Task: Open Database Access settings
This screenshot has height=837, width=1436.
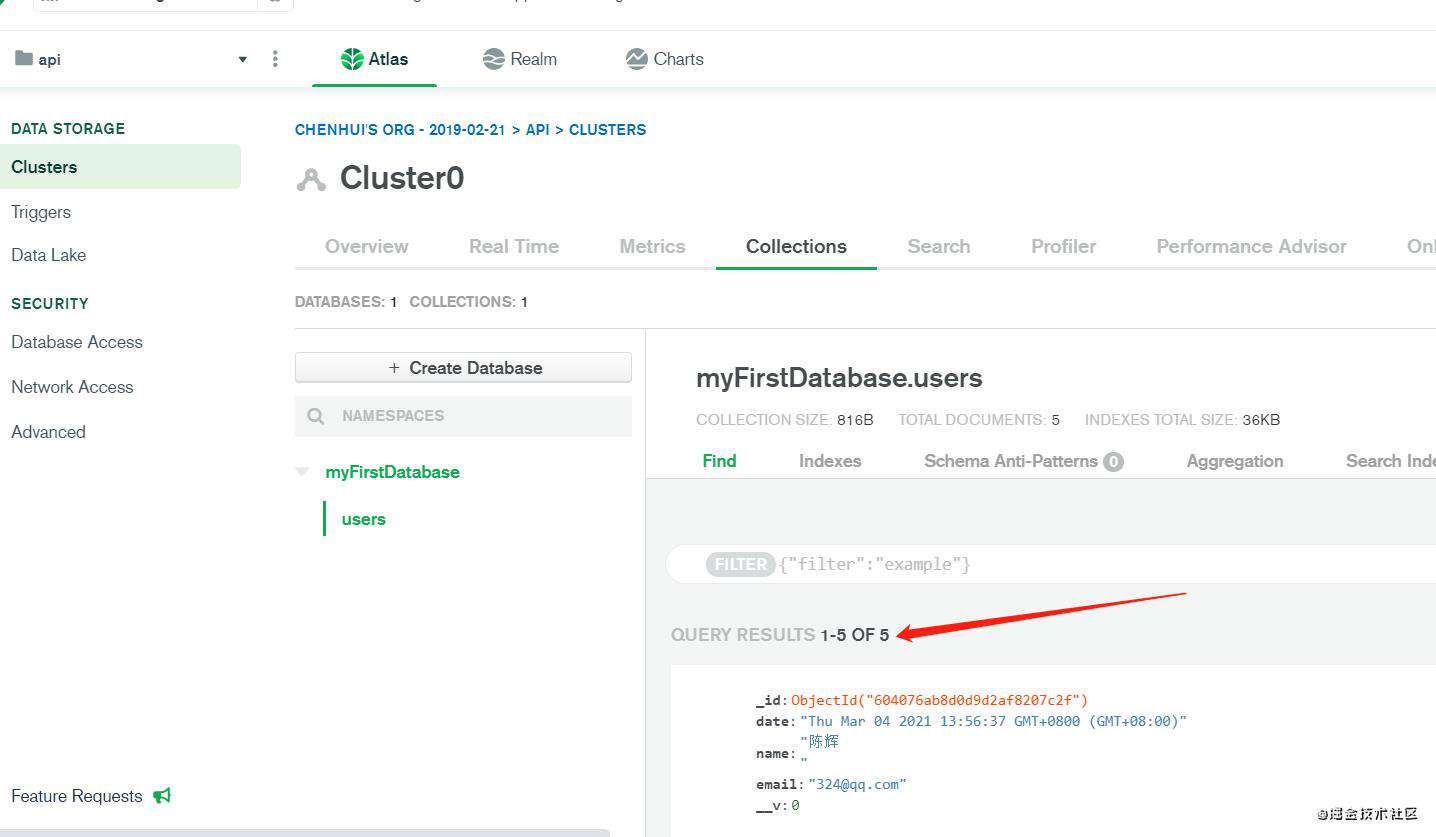Action: [77, 342]
